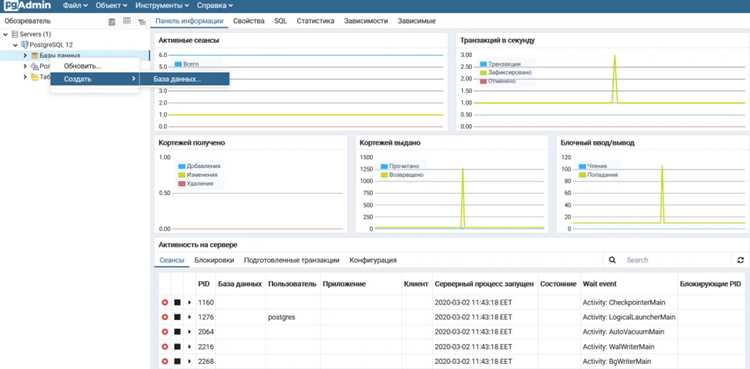
Task: Show the Блокировки activity tab
Action: tap(214, 260)
